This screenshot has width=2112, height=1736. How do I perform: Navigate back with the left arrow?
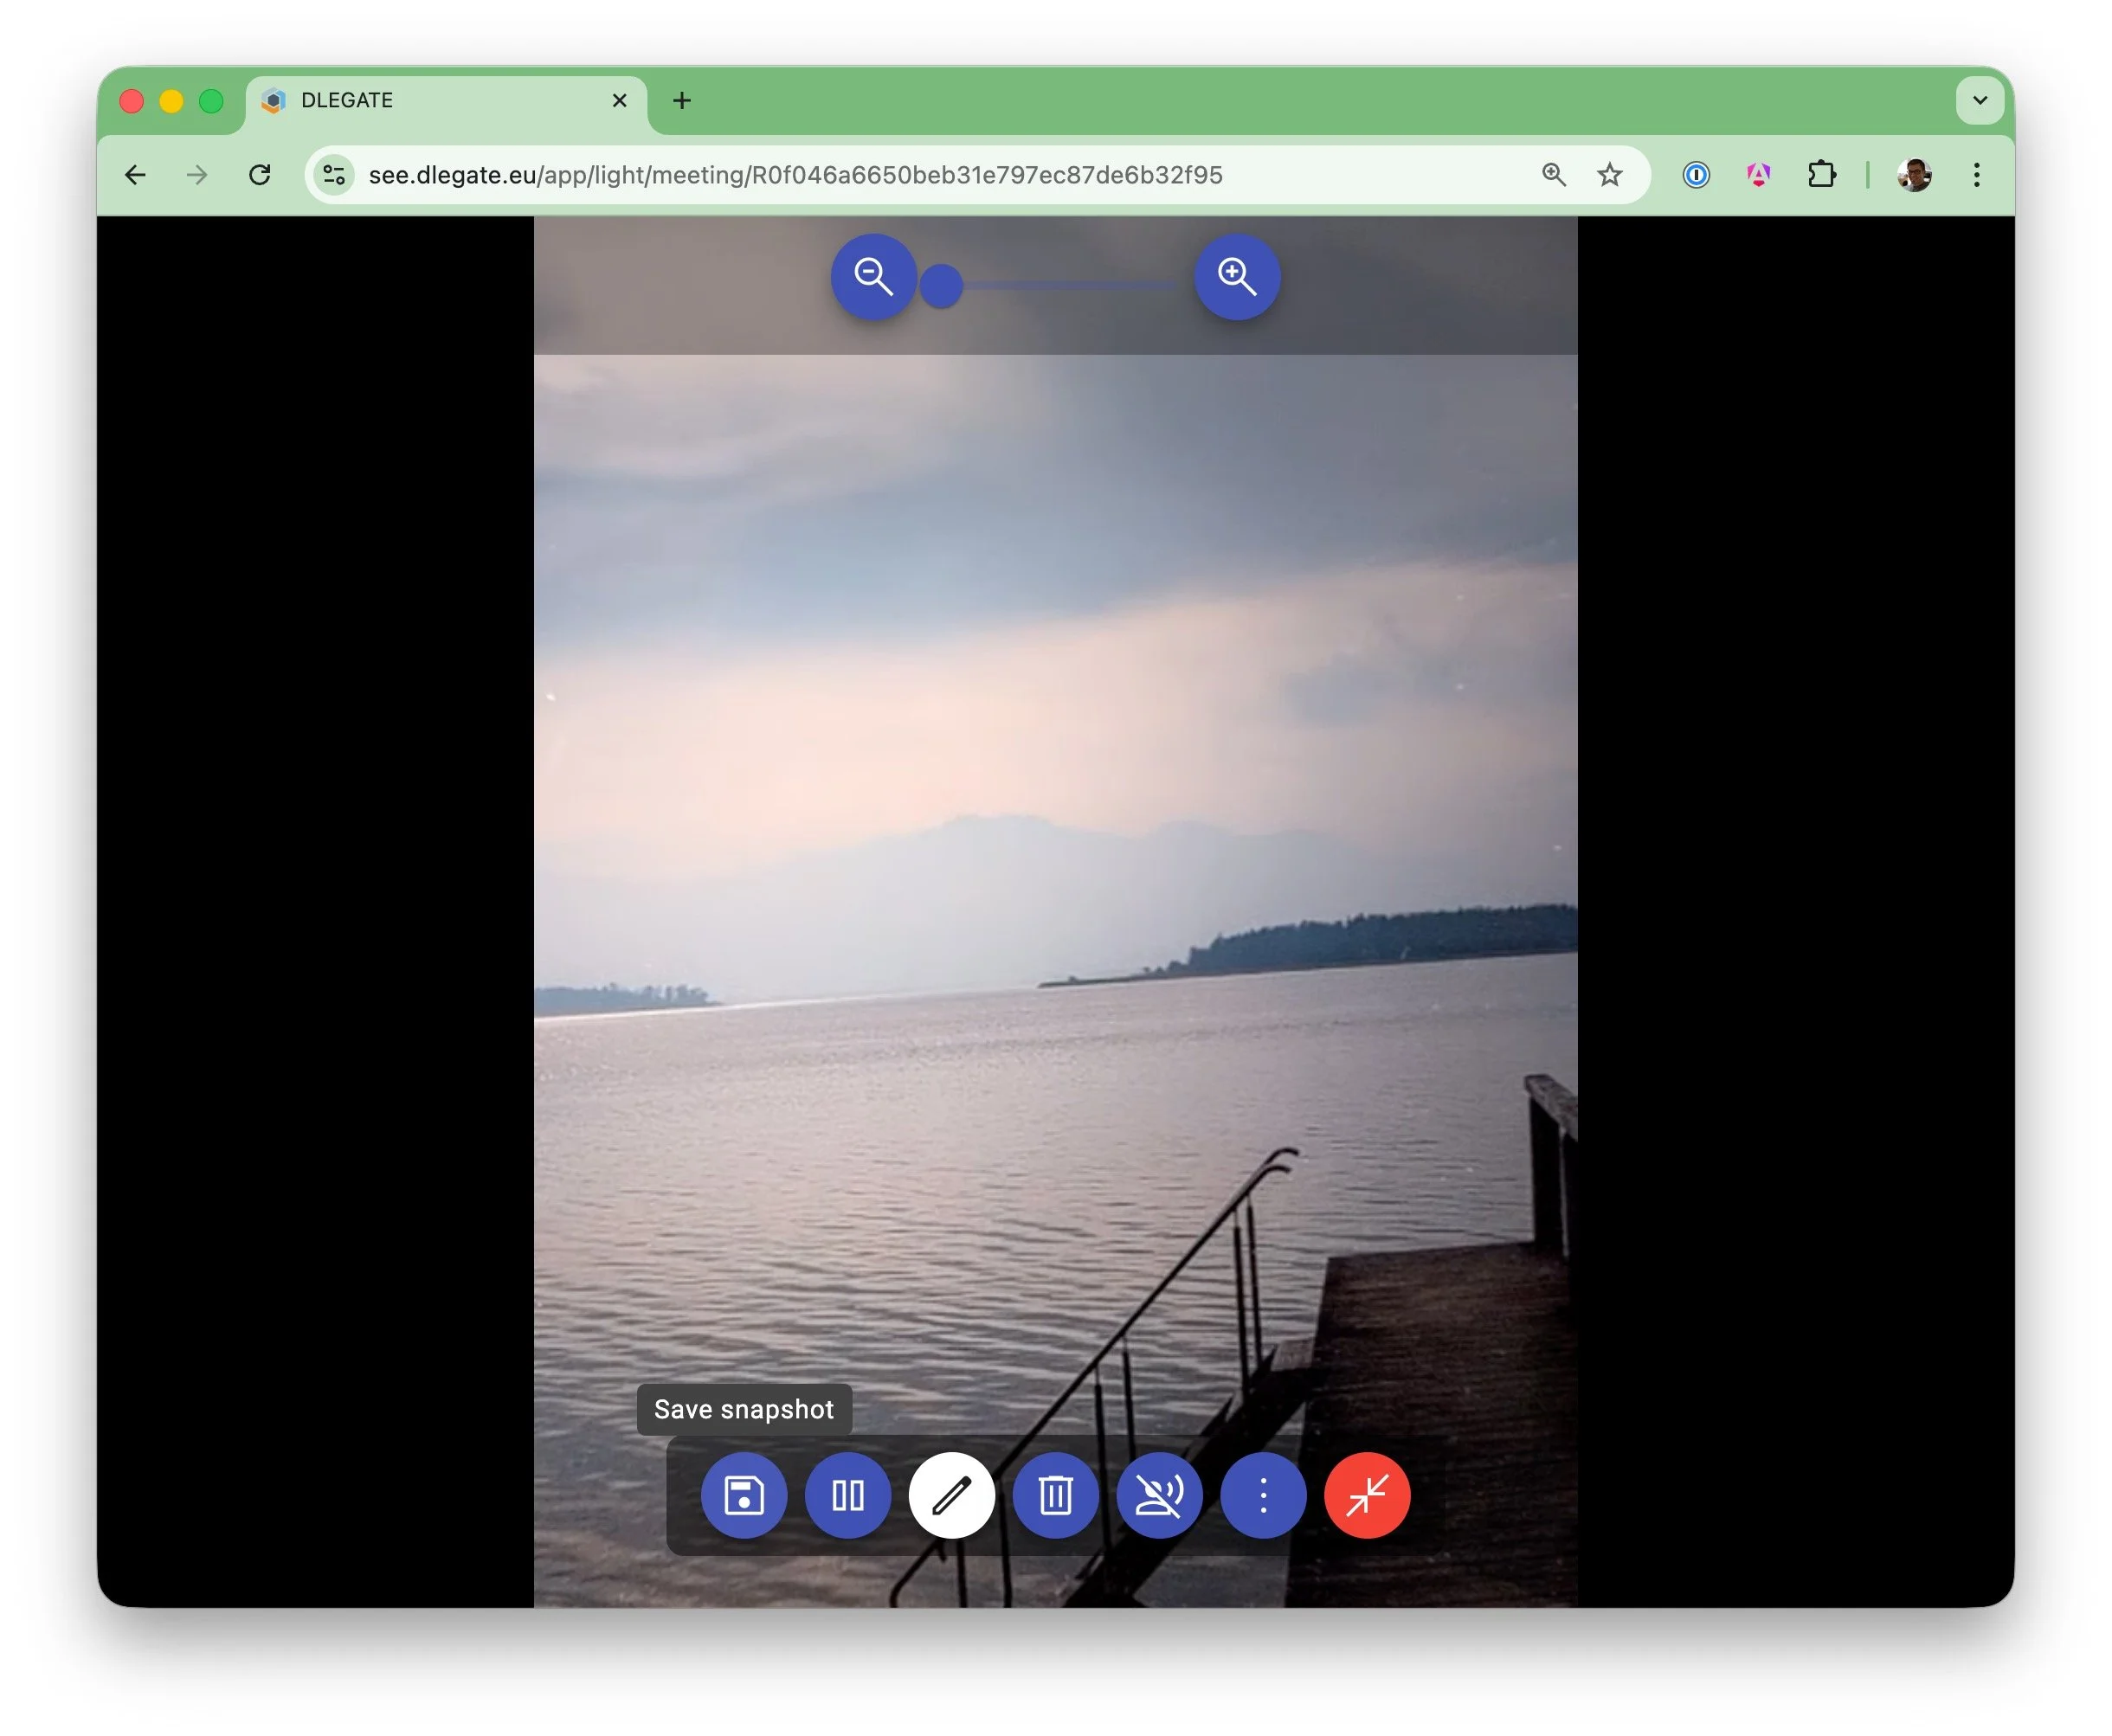pyautogui.click(x=136, y=175)
